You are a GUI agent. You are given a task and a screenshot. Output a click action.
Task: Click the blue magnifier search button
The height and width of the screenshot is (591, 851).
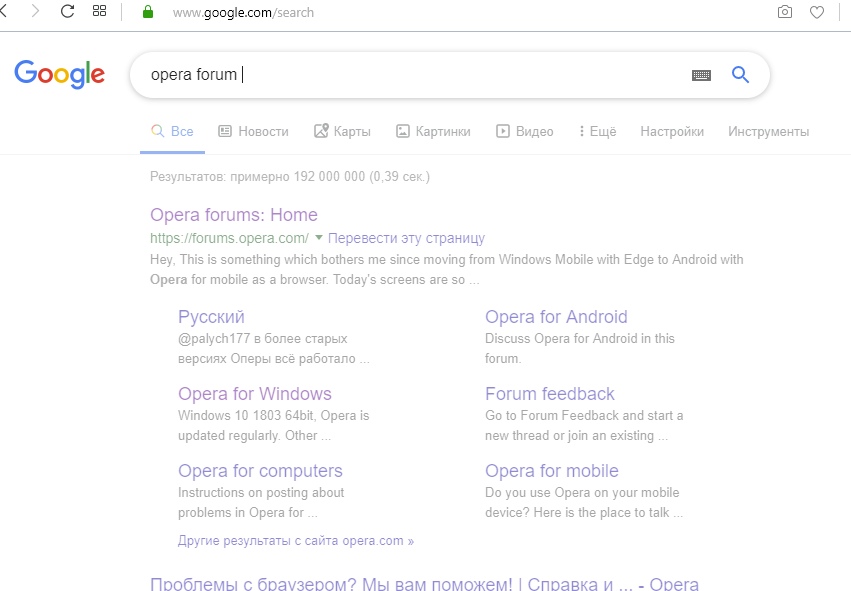(x=740, y=74)
